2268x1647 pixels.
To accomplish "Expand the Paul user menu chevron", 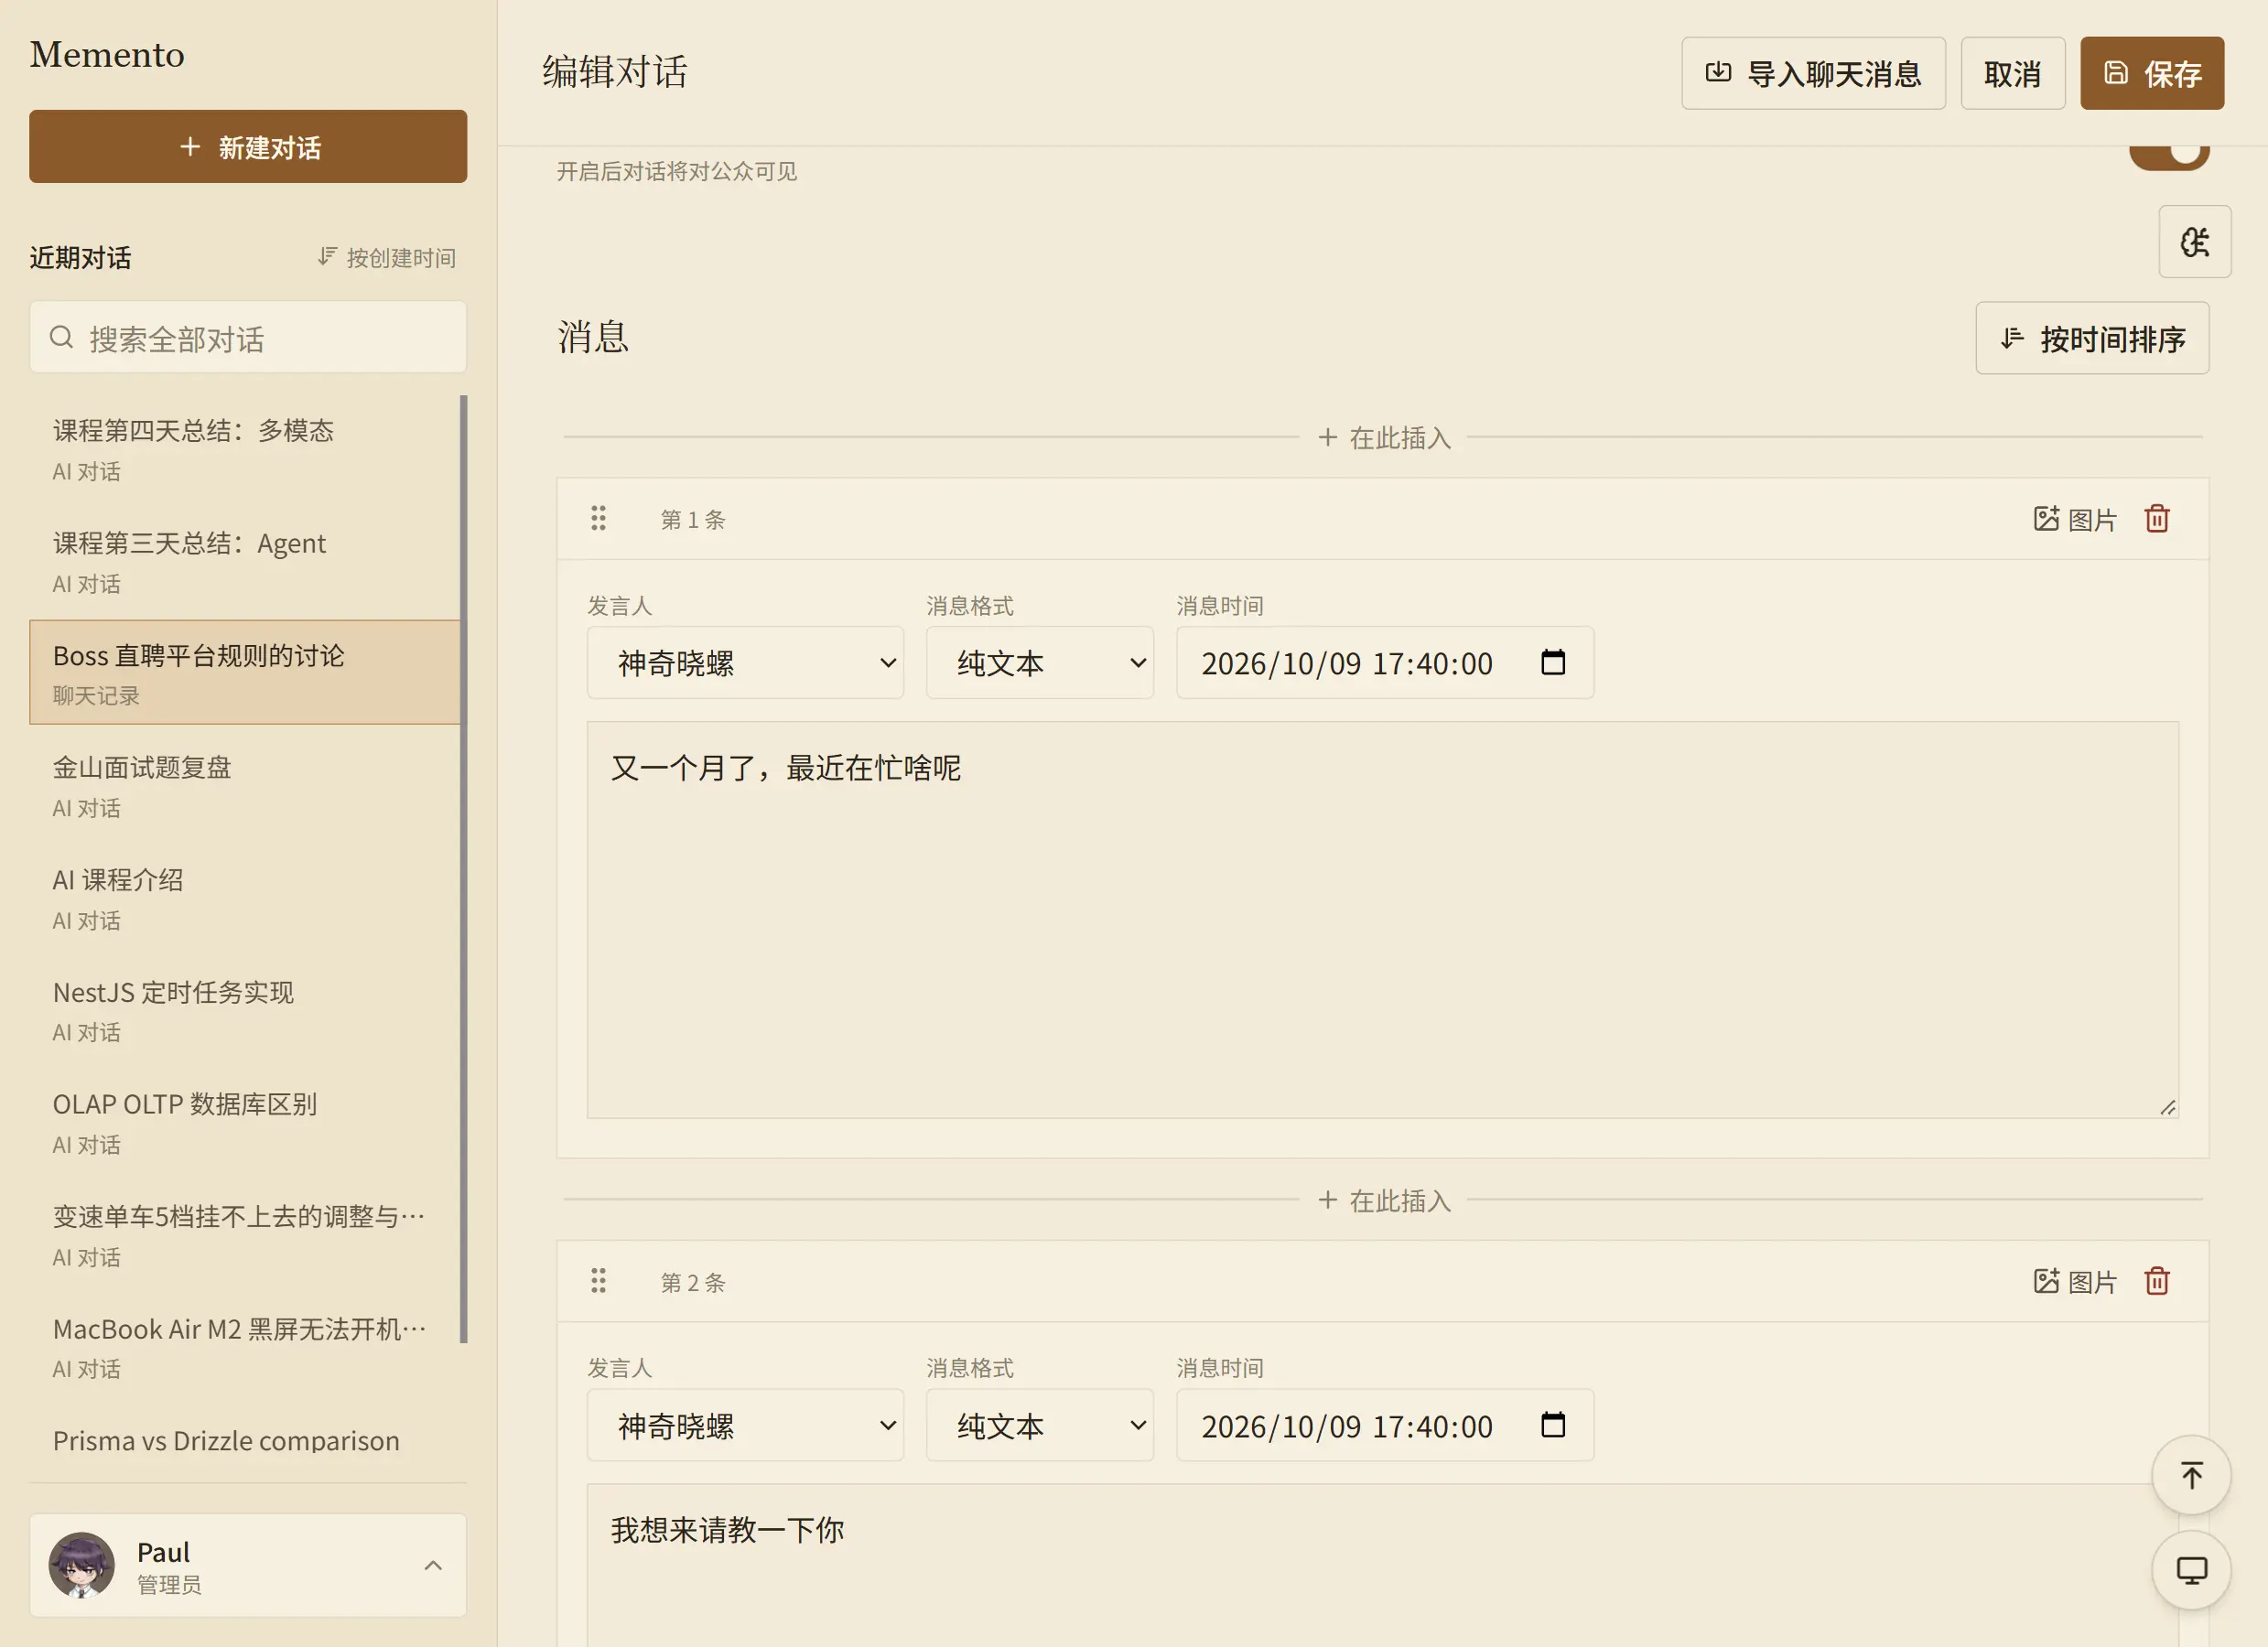I will click(x=433, y=1565).
